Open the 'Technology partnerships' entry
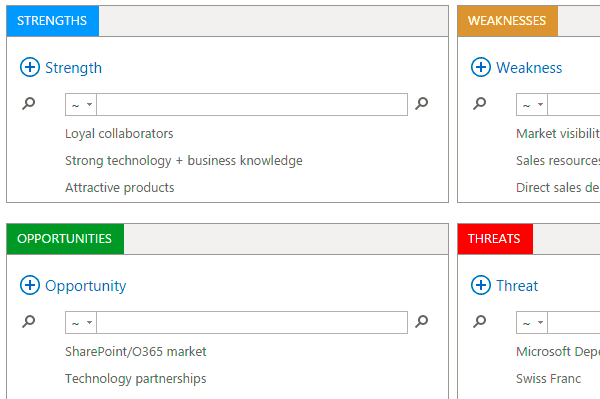This screenshot has height=399, width=600. click(x=135, y=379)
